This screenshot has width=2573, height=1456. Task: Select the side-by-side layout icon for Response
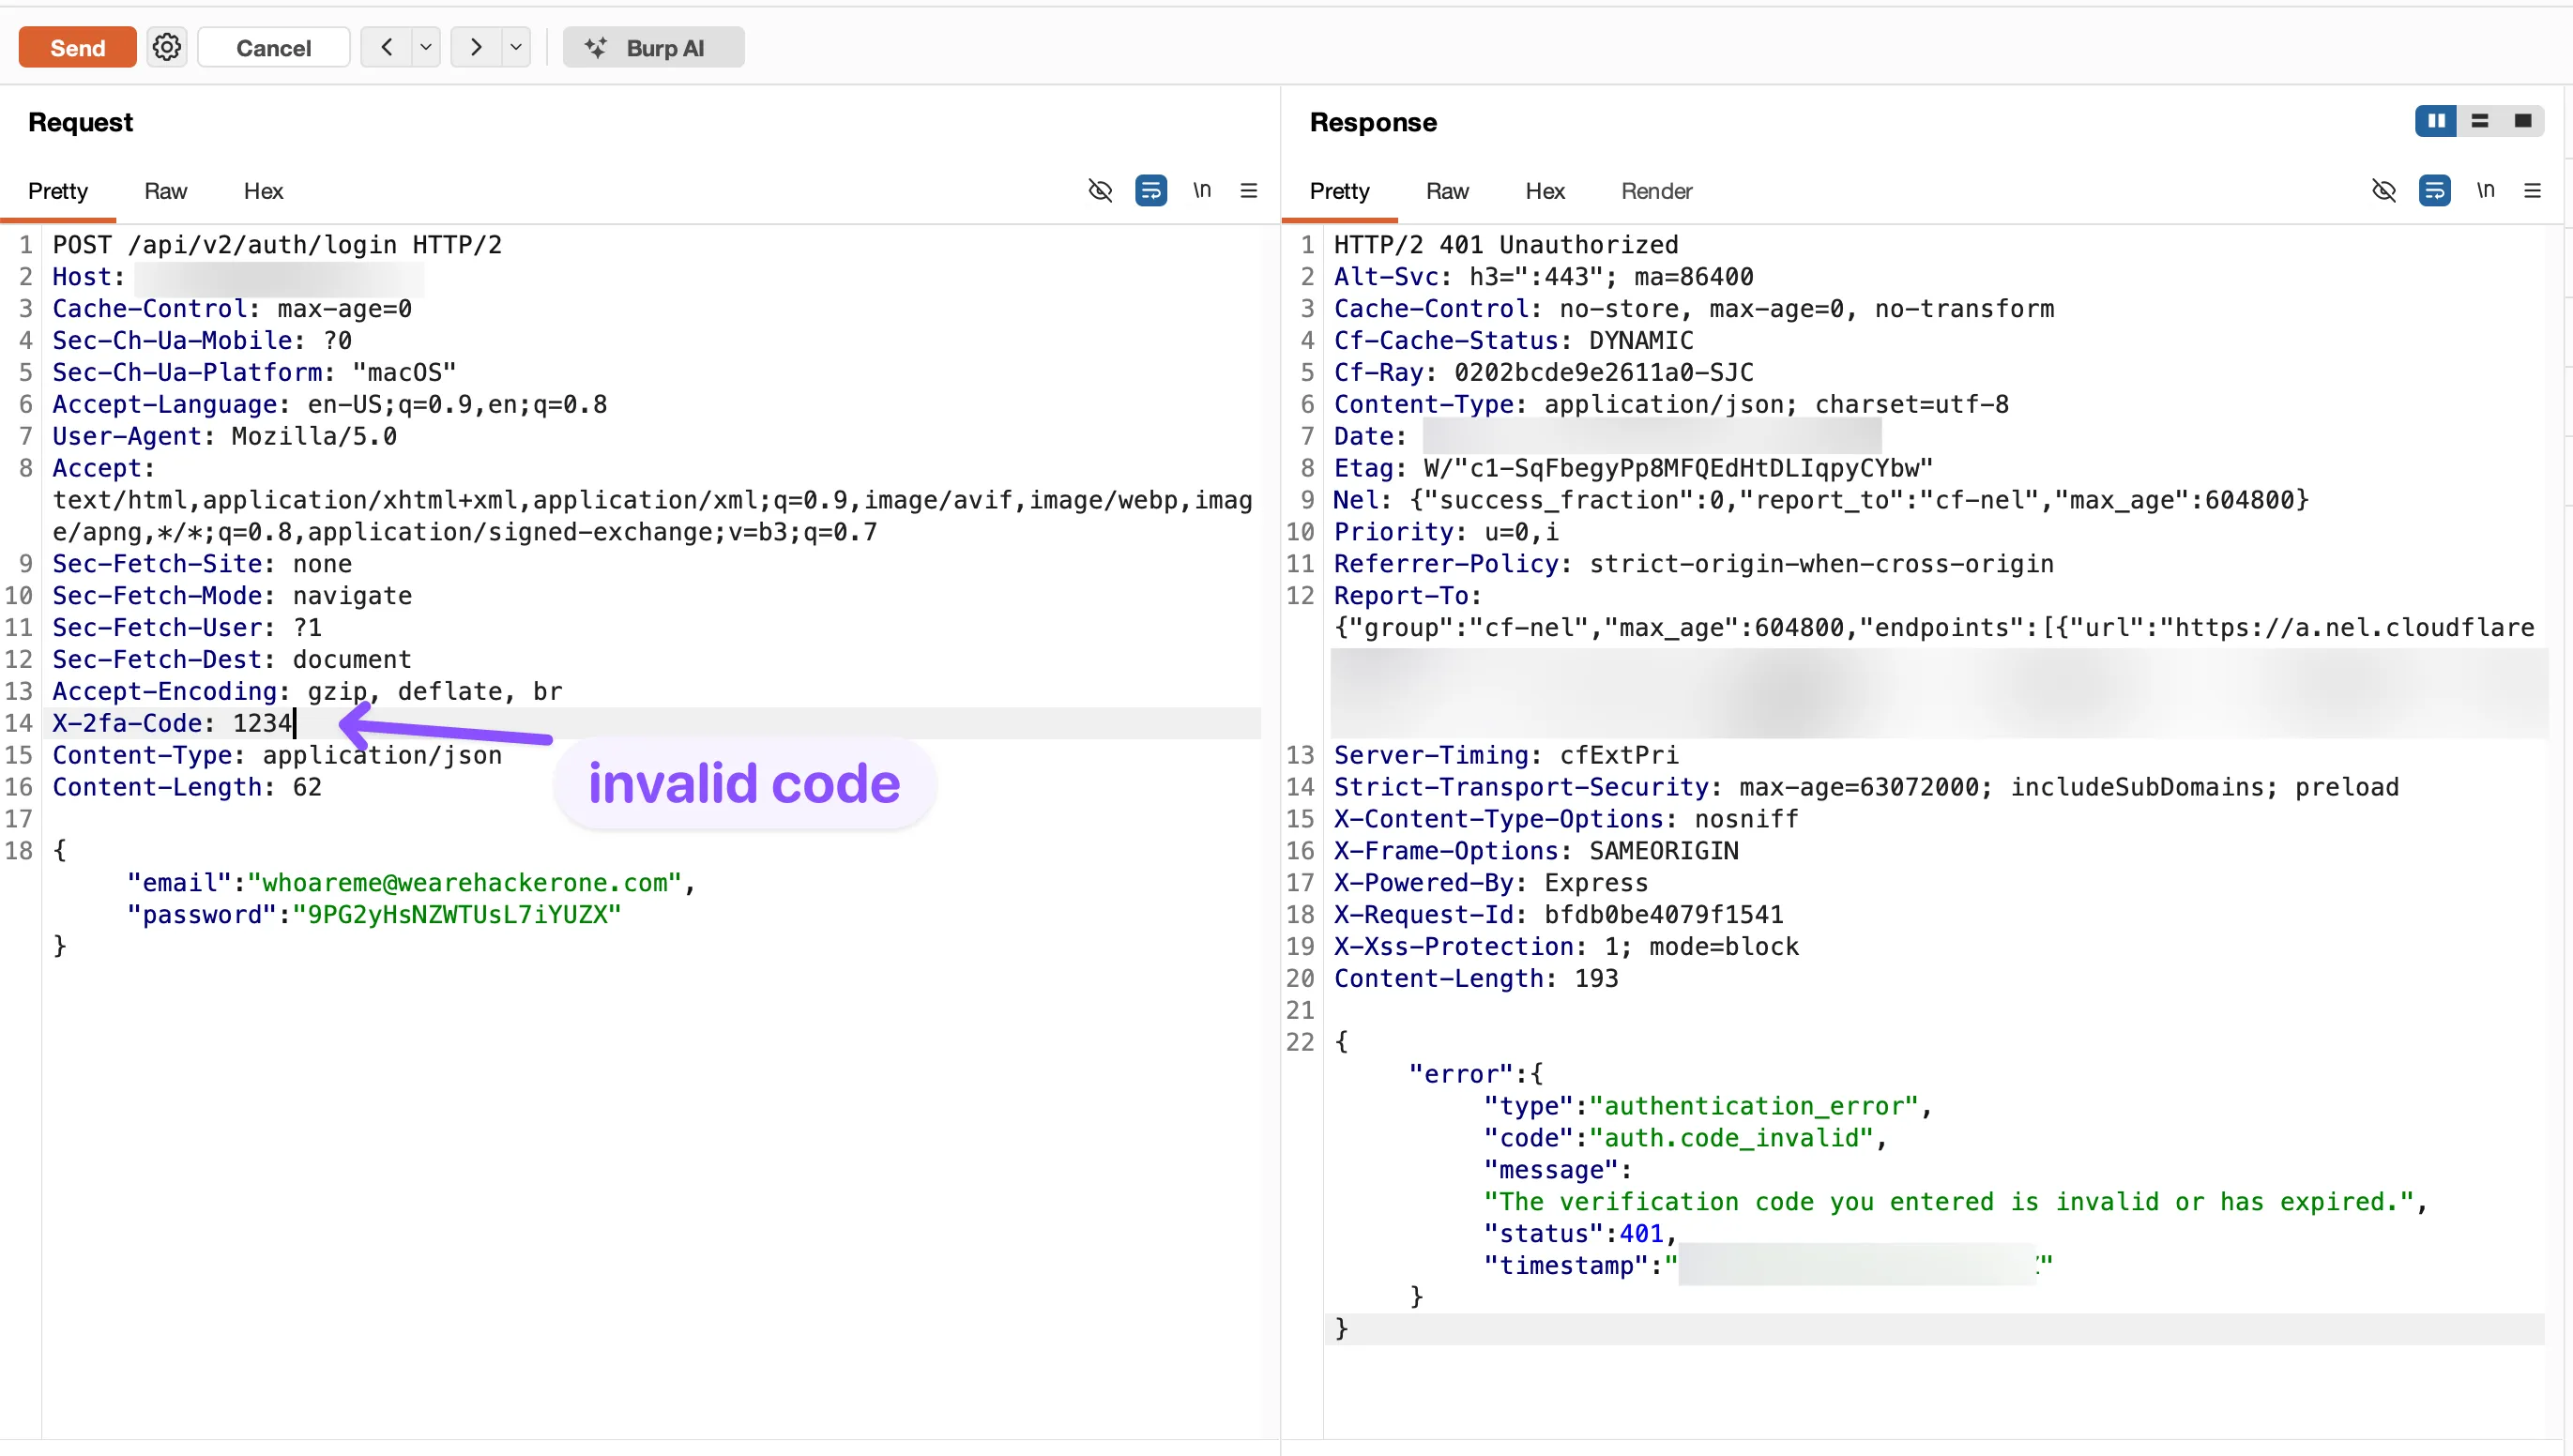(x=2436, y=120)
